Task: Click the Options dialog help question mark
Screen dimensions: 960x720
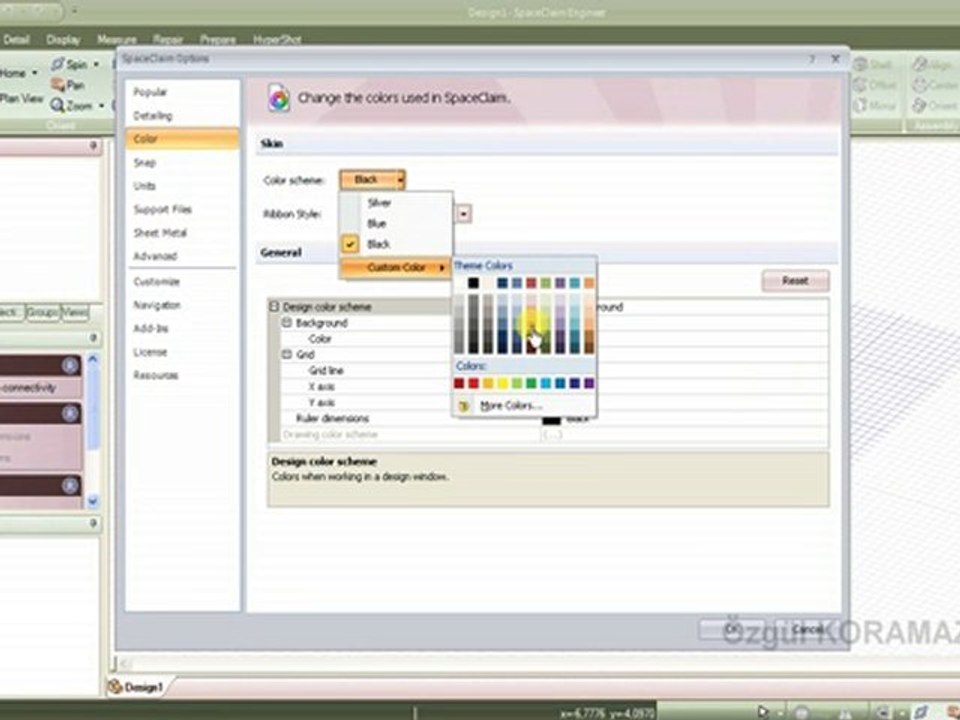Action: click(x=812, y=59)
